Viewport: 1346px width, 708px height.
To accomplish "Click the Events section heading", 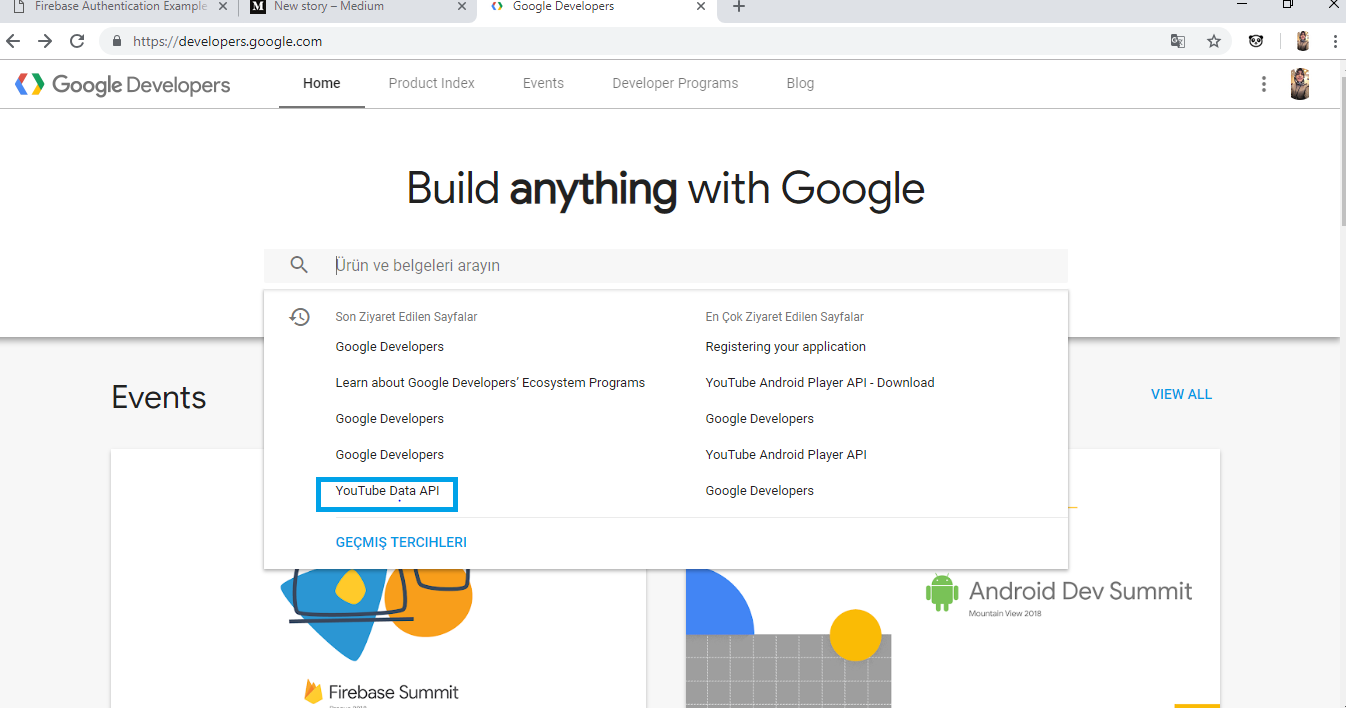I will coord(159,398).
